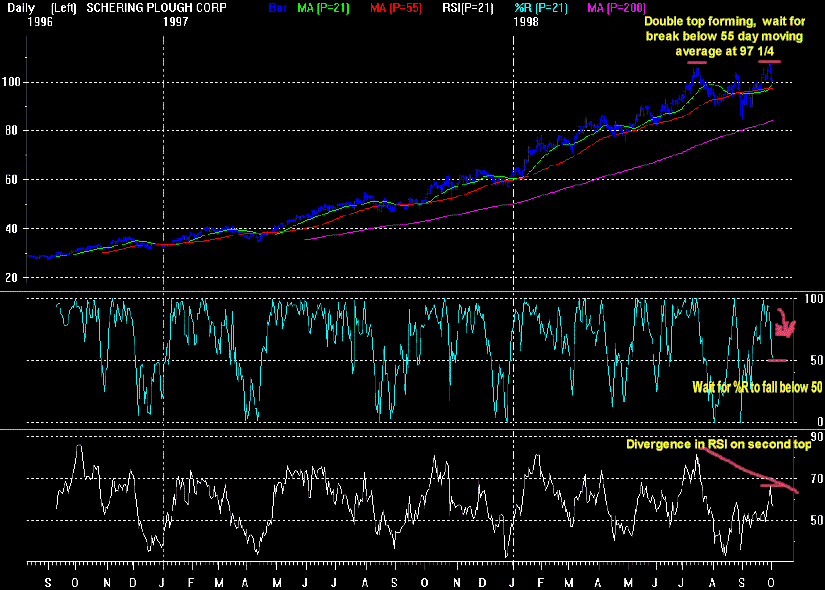Click the cyan '%R (P=21)' legend entry
Screen dimensions: 825x590
point(541,8)
